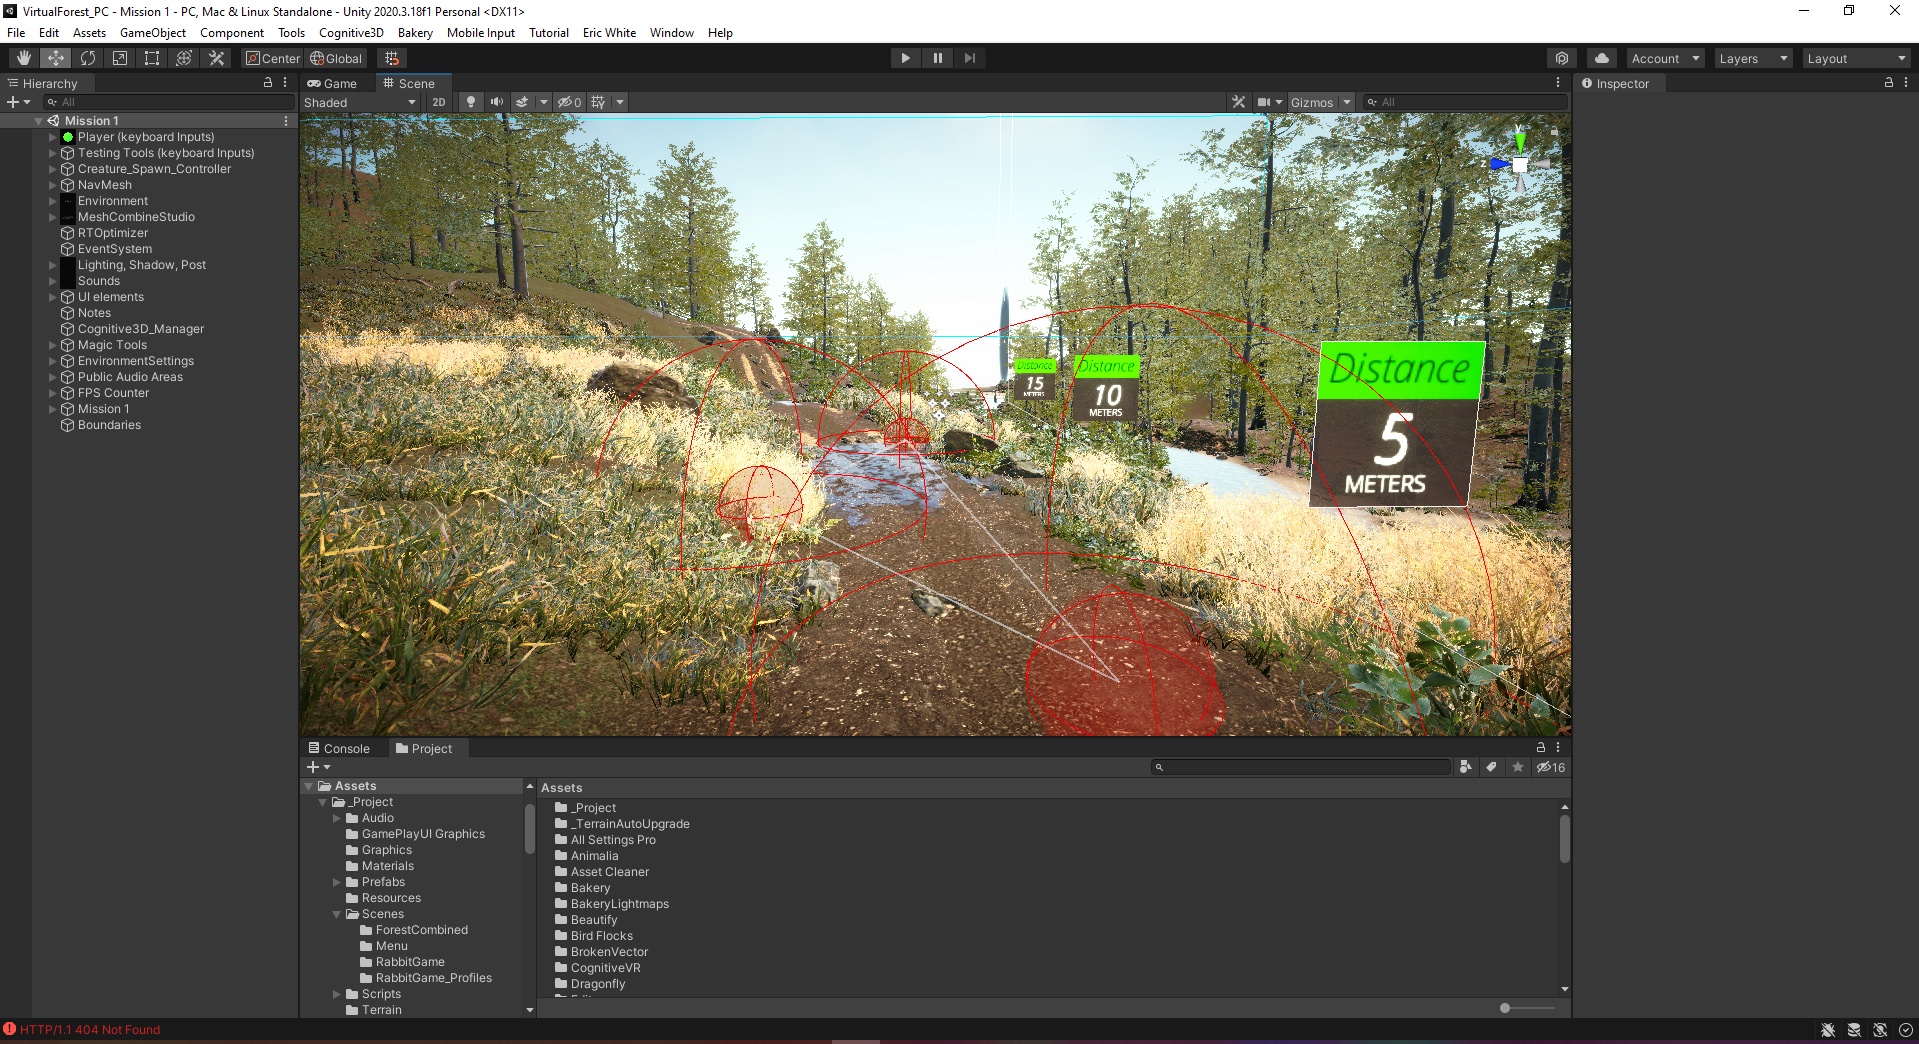
Task: Open the Shaded draw mode dropdown
Action: click(x=360, y=102)
